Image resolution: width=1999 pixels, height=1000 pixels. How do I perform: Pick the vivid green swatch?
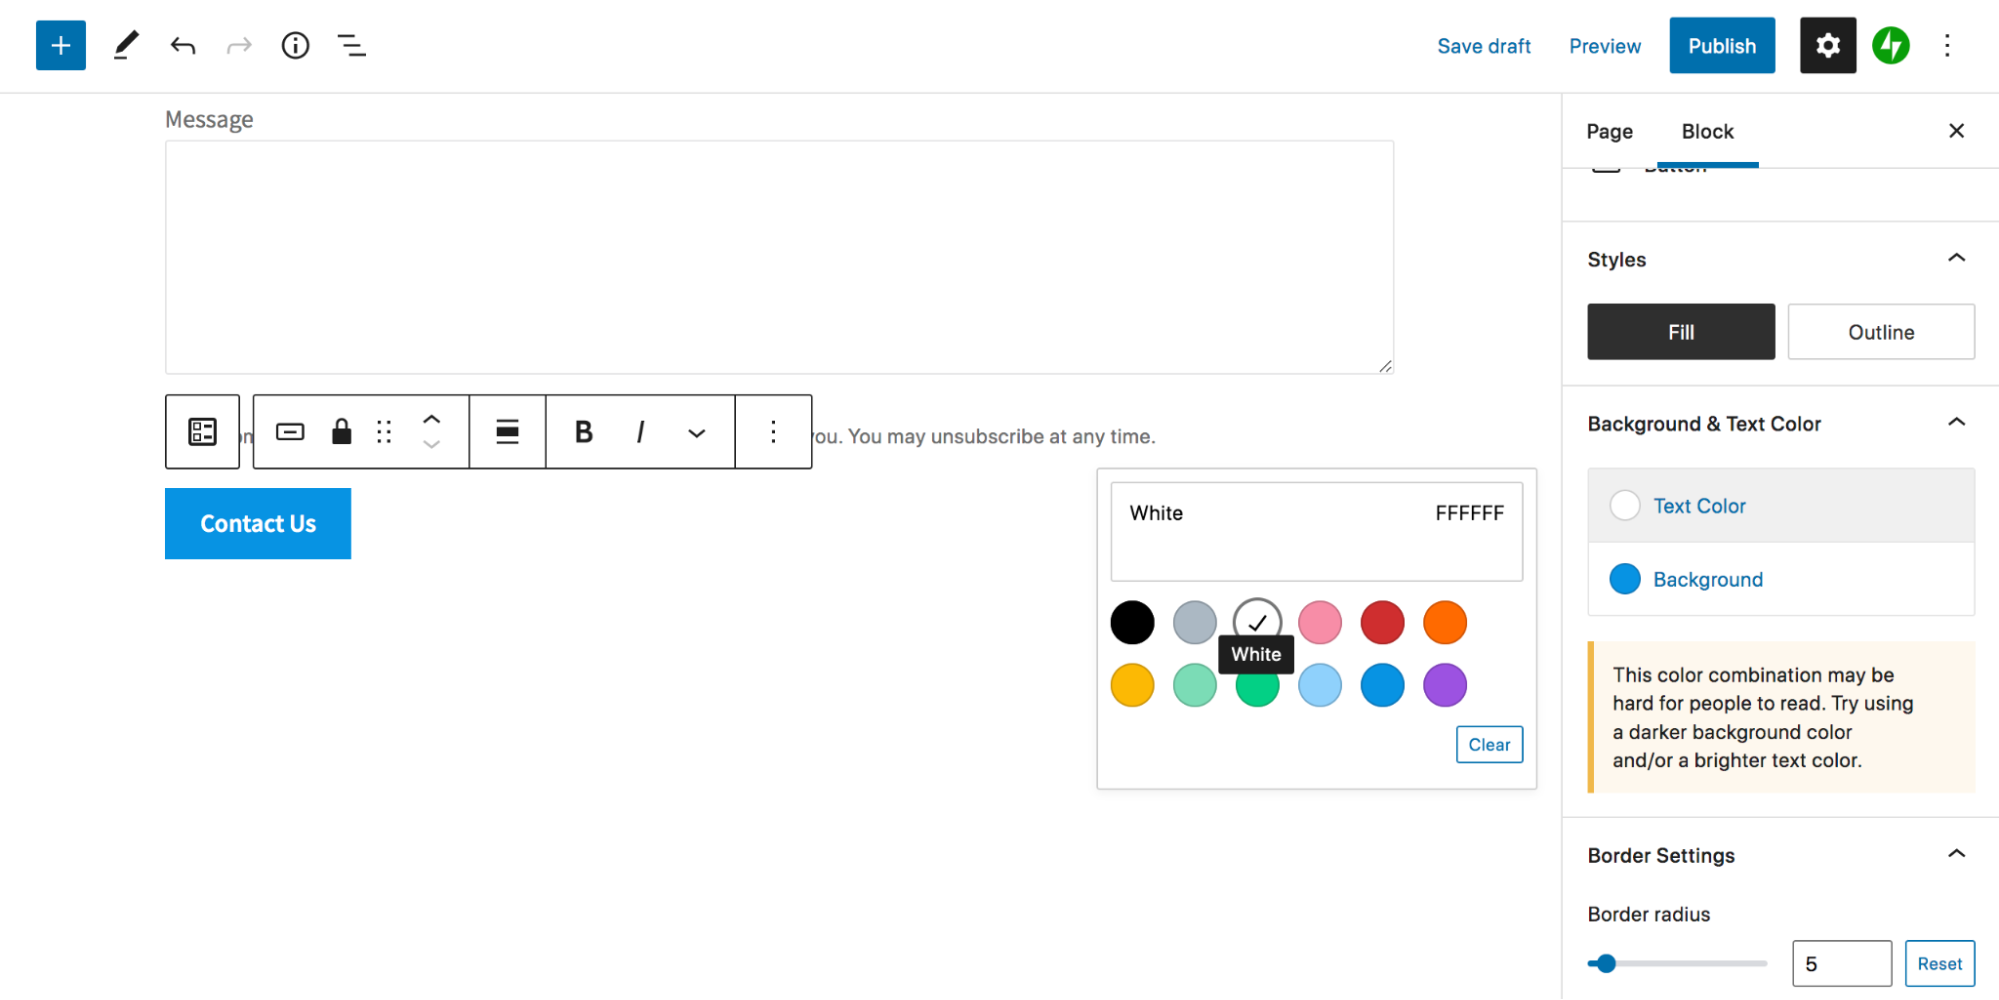[1257, 692]
